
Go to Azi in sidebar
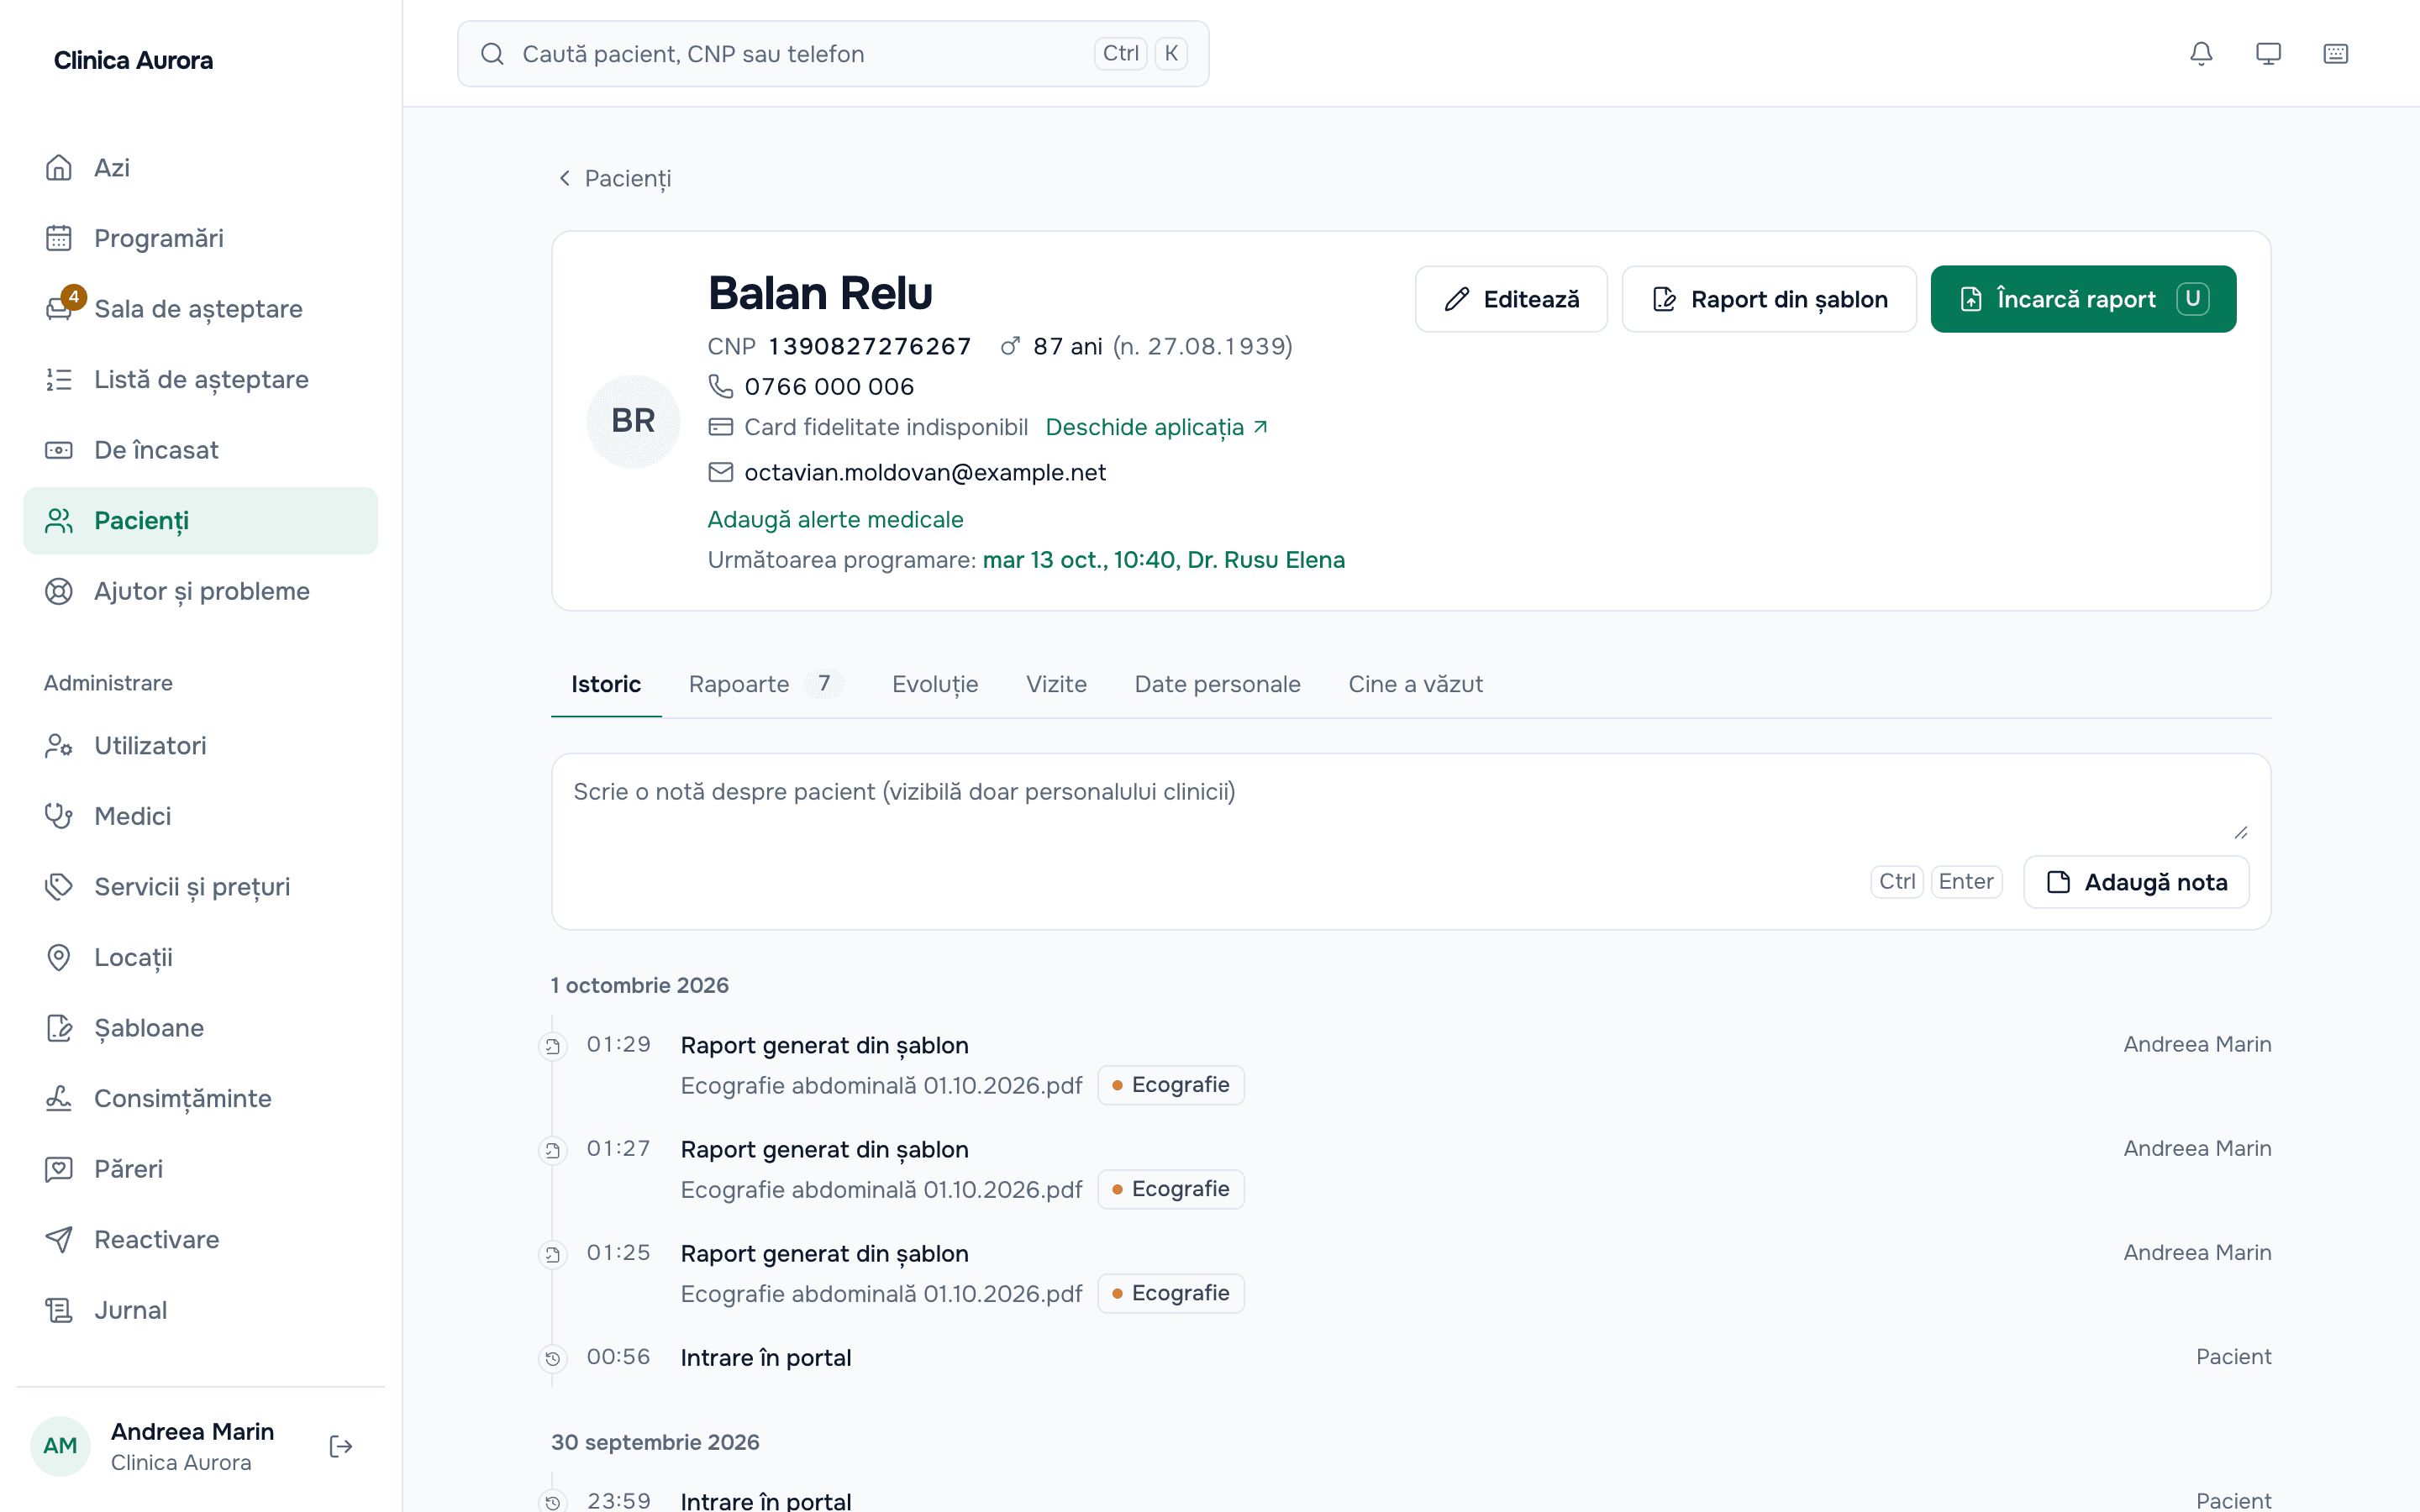[x=200, y=168]
